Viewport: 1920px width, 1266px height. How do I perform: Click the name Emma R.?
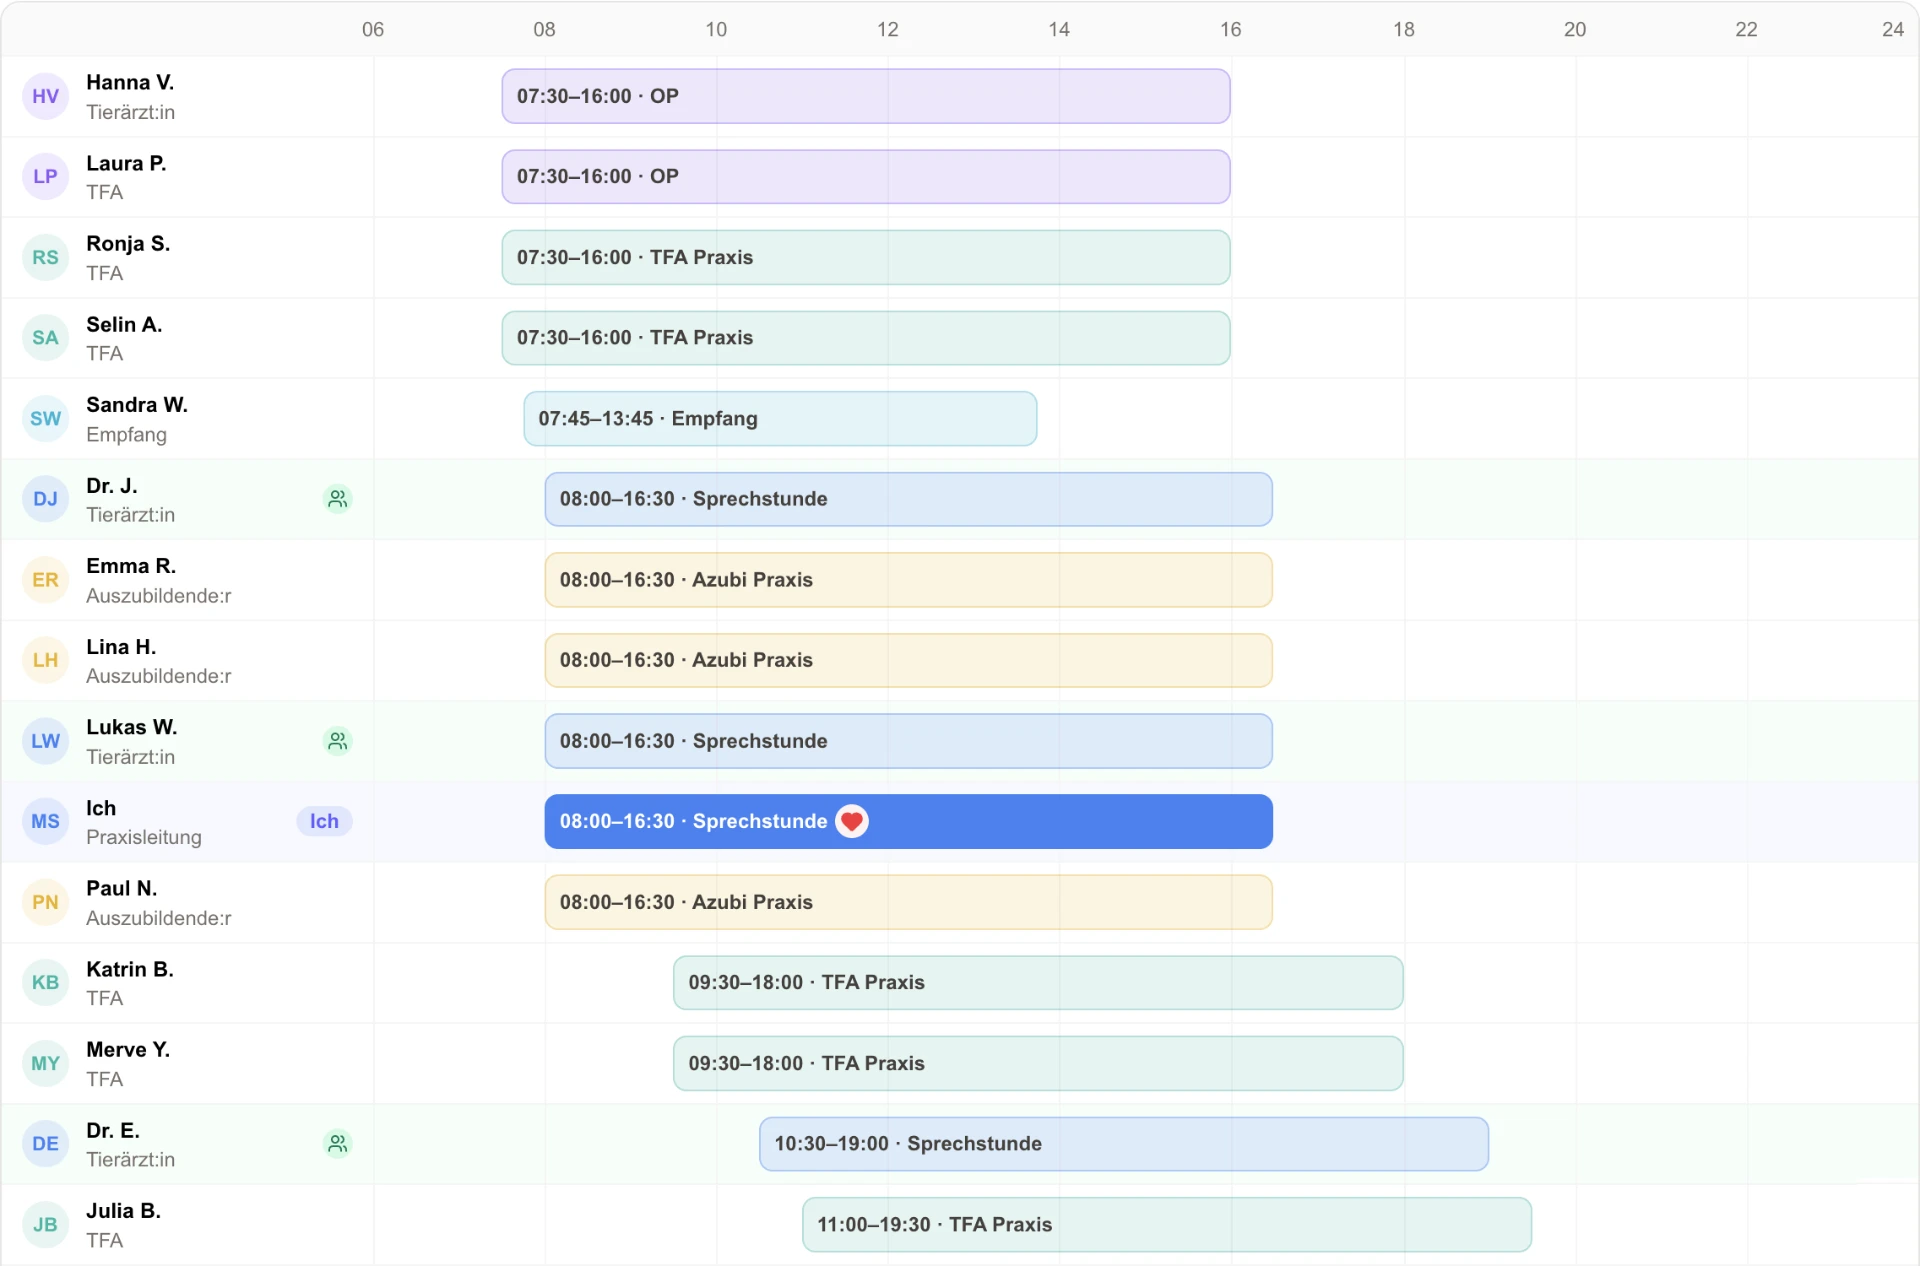tap(131, 565)
